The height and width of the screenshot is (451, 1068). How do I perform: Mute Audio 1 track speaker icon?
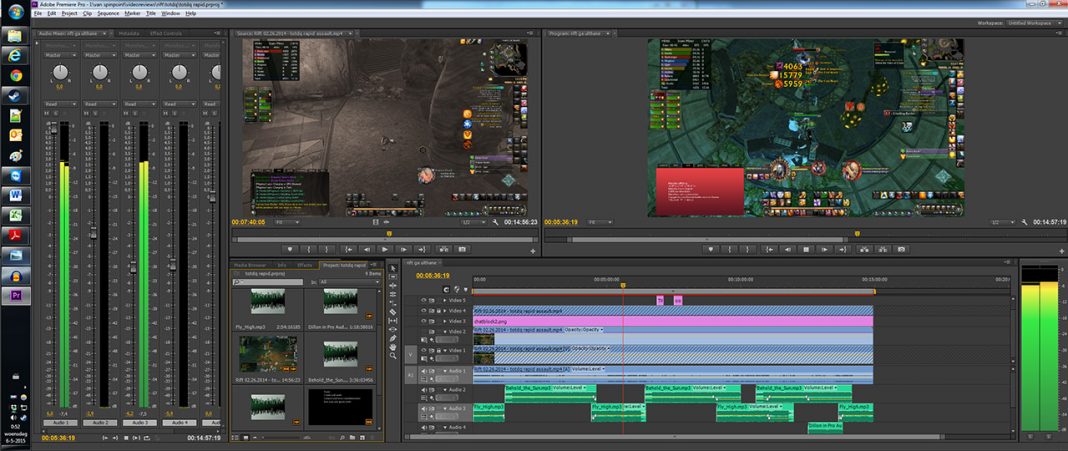click(424, 371)
